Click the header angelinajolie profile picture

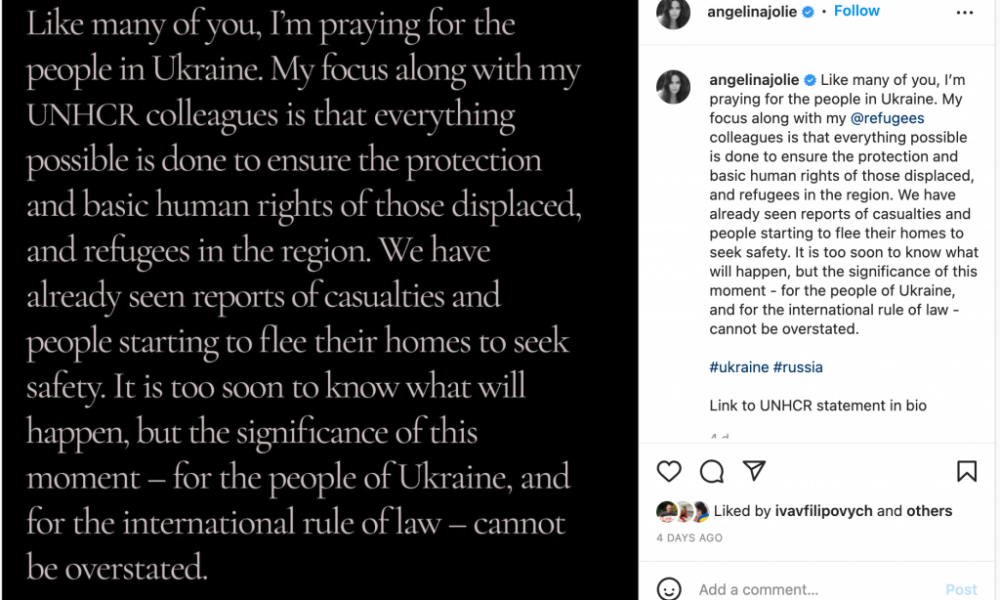(x=673, y=13)
